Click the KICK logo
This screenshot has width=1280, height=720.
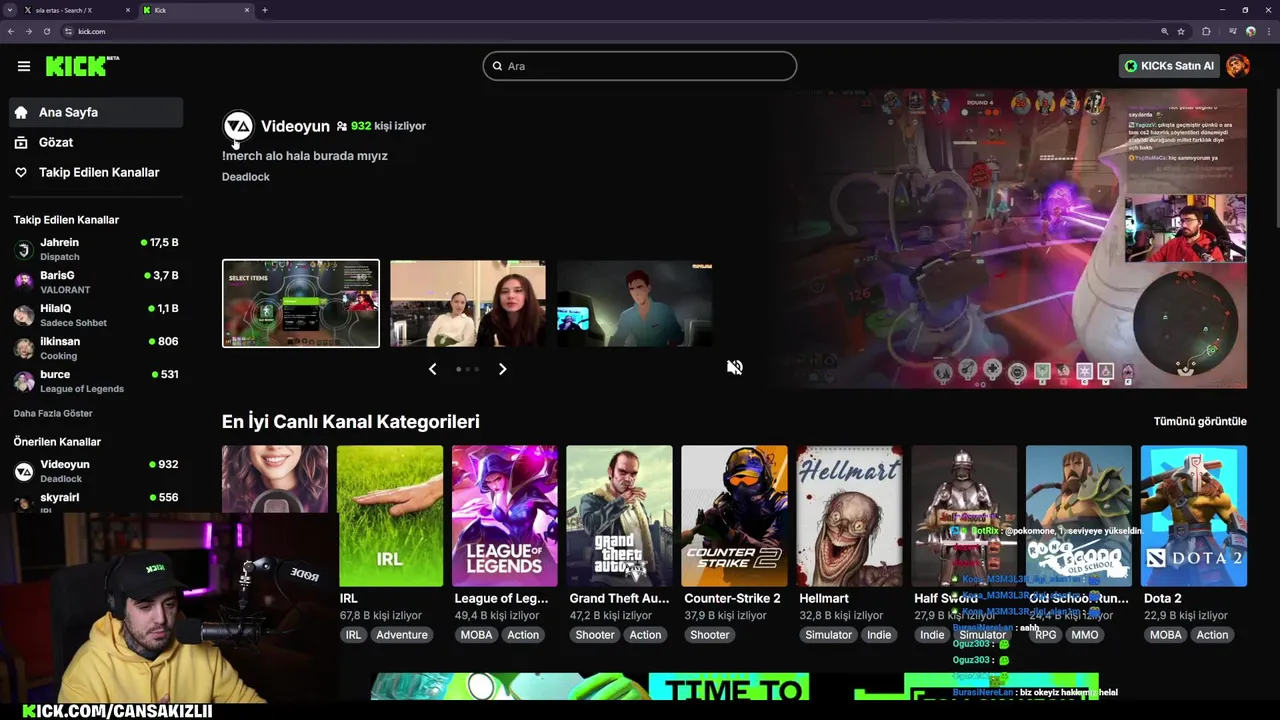coord(82,66)
